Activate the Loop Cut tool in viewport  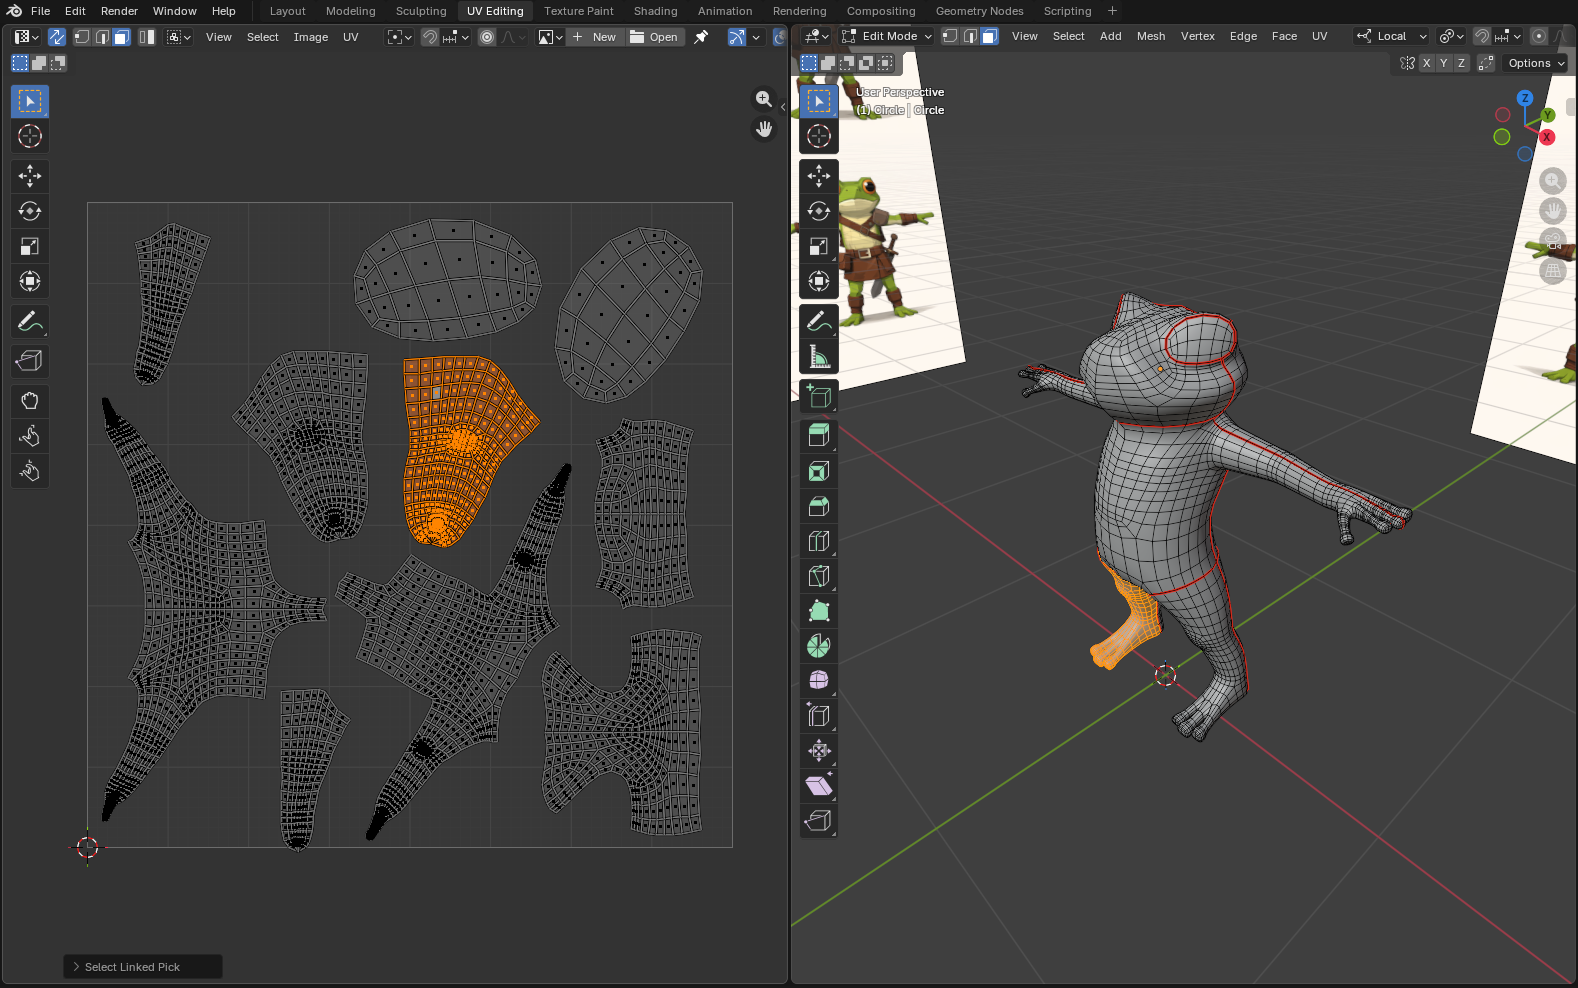pos(818,541)
